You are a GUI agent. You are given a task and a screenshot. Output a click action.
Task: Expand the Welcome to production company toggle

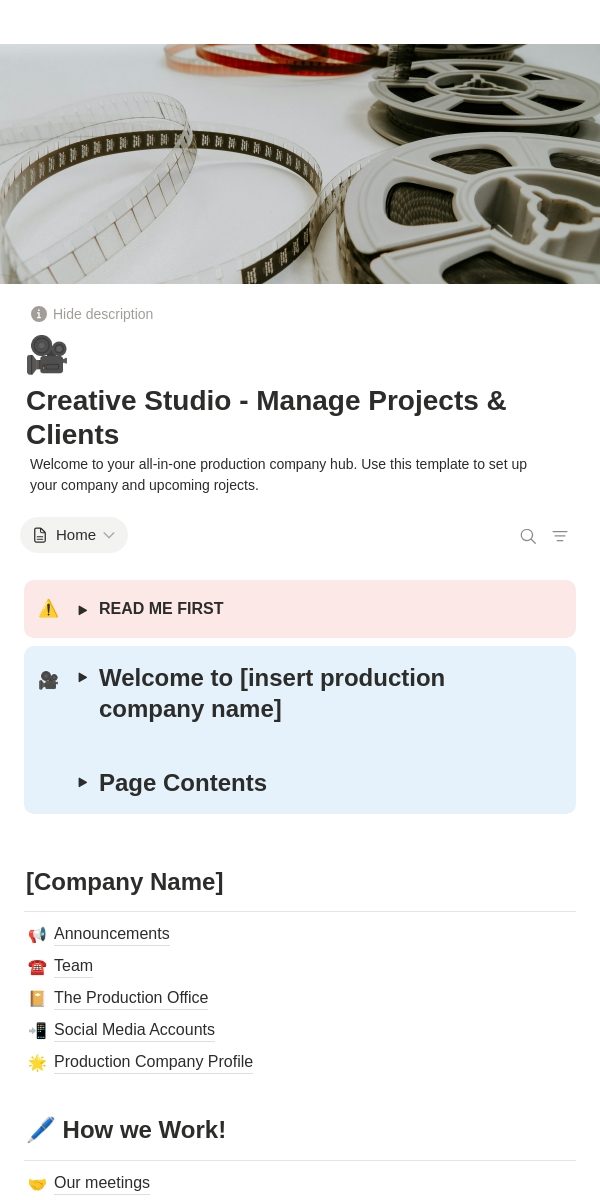(x=83, y=678)
